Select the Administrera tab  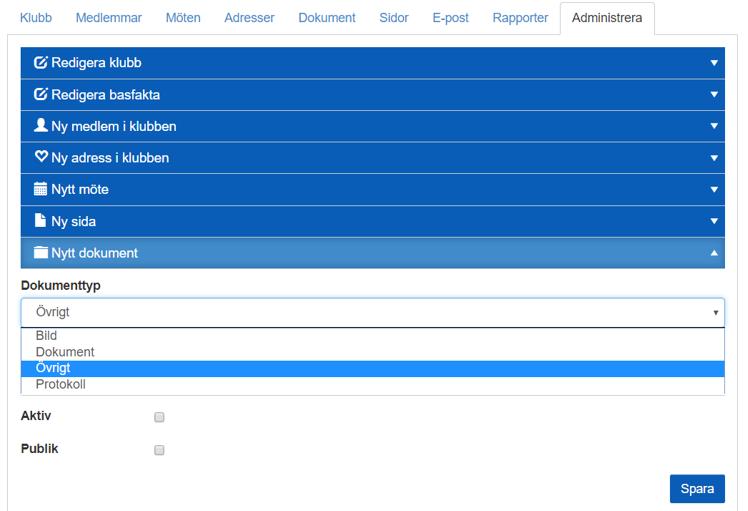(607, 18)
